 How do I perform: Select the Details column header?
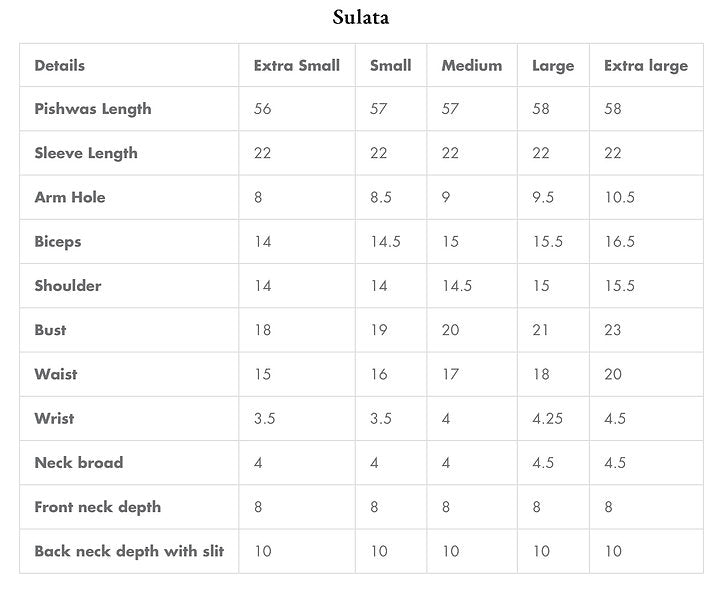click(60, 66)
